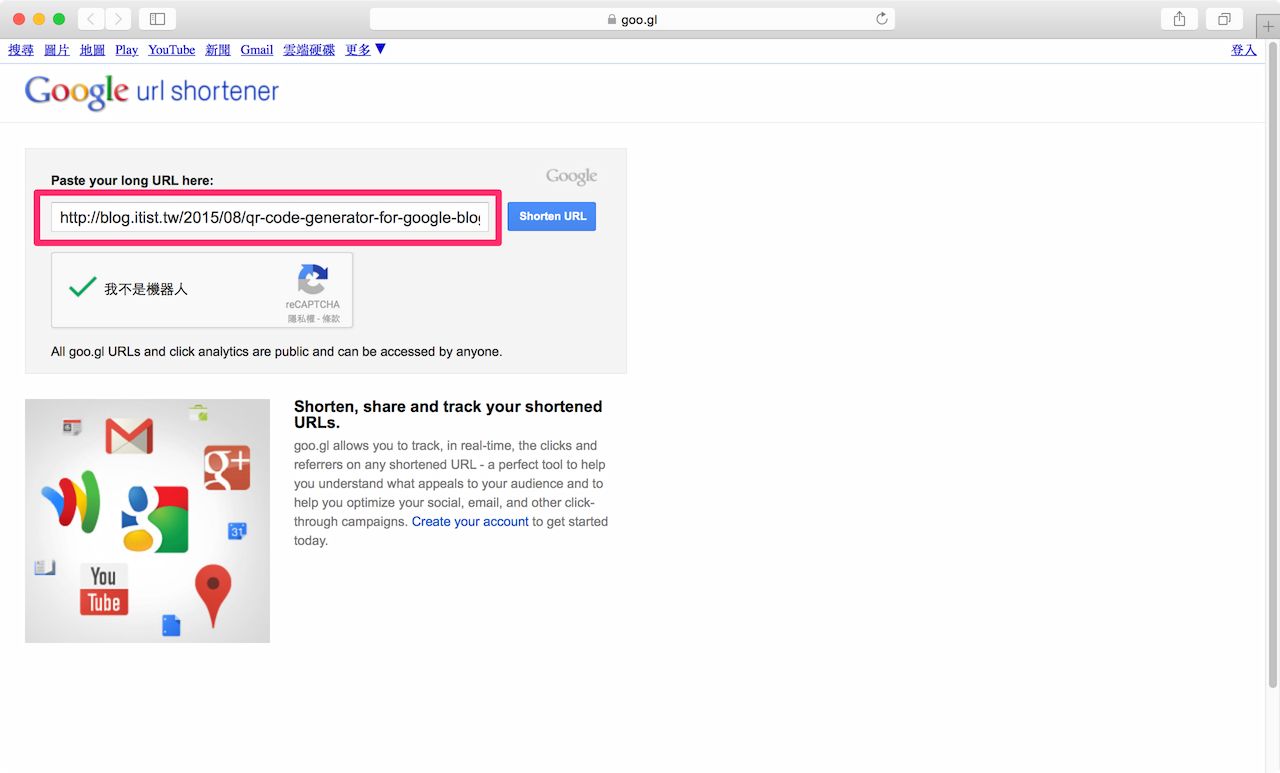Open the 雲端硬碟 link
1280x773 pixels.
pyautogui.click(x=309, y=50)
